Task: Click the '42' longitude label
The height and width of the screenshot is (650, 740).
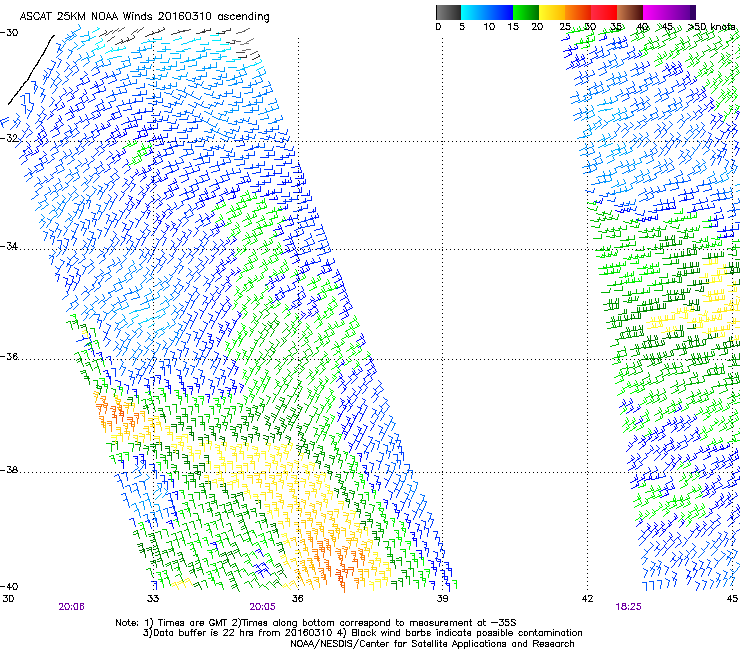Action: [x=587, y=599]
